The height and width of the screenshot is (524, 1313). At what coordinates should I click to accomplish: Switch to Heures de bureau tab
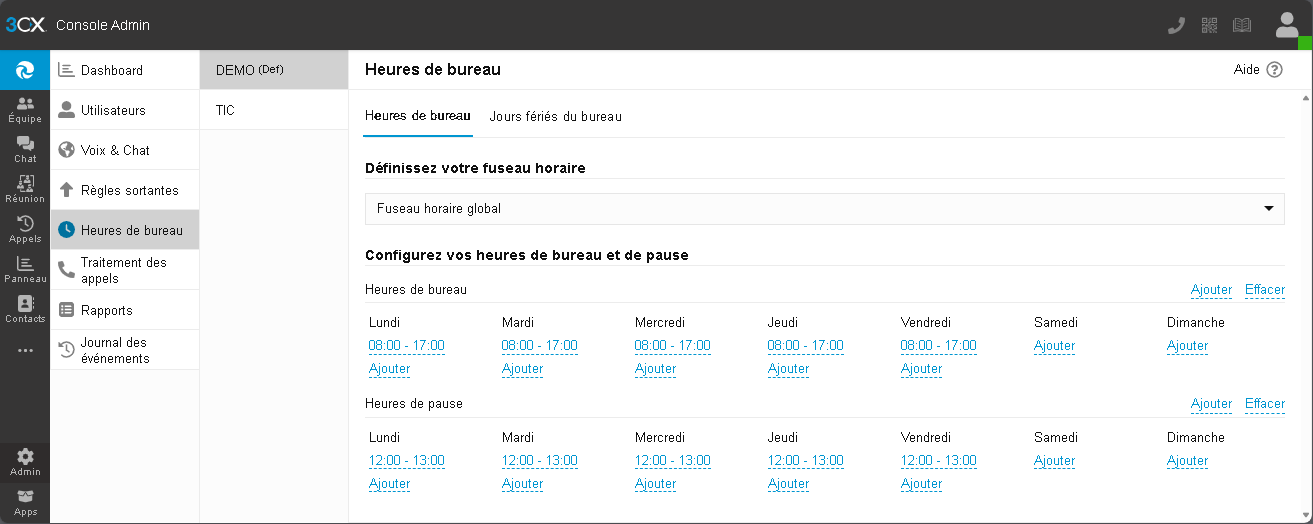(x=418, y=116)
